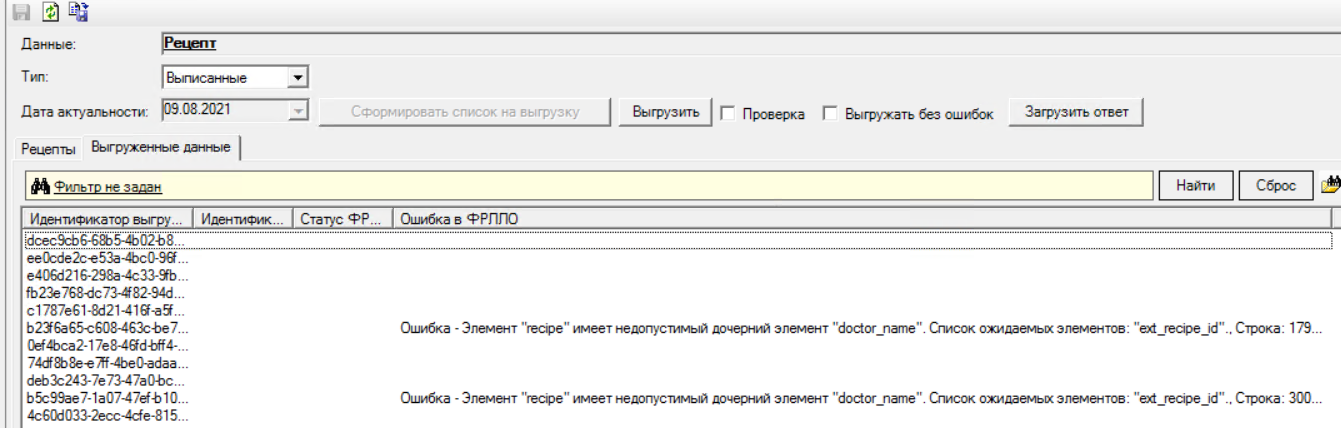The height and width of the screenshot is (428, 1341).
Task: Toggle Выгружать без ошибок checkbox
Action: [830, 113]
